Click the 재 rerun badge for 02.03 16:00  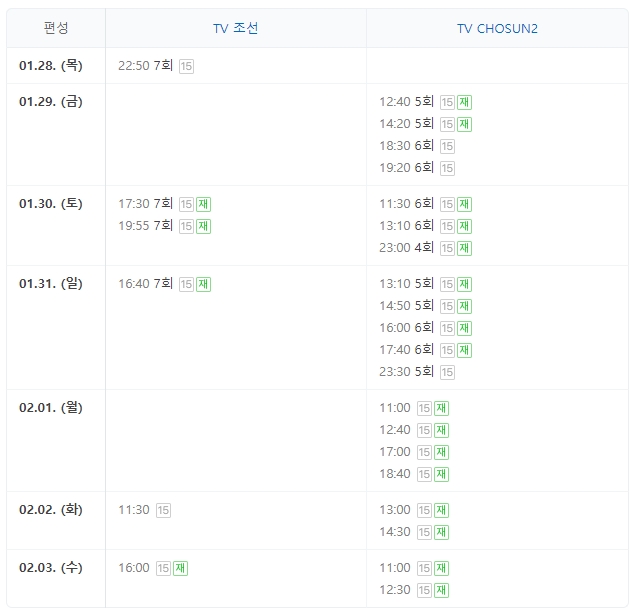point(181,568)
